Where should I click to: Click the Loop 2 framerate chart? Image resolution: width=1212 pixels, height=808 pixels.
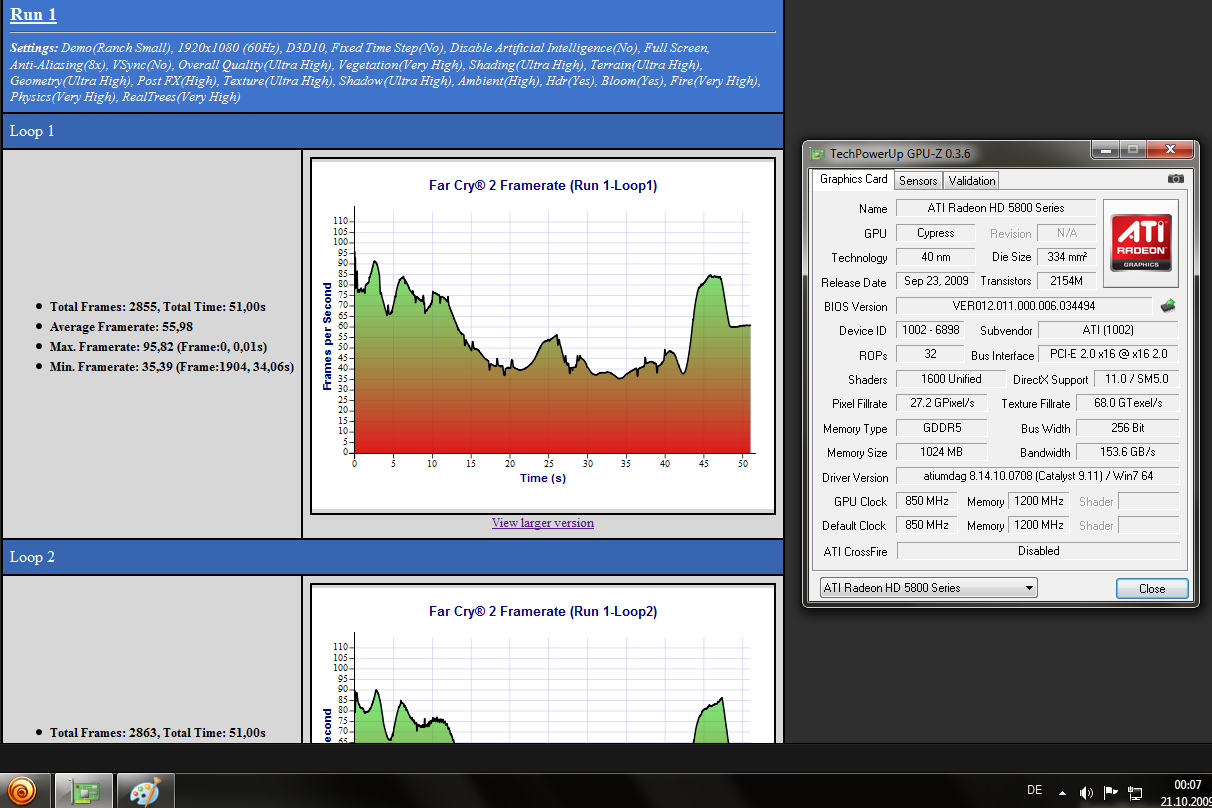pyautogui.click(x=543, y=664)
